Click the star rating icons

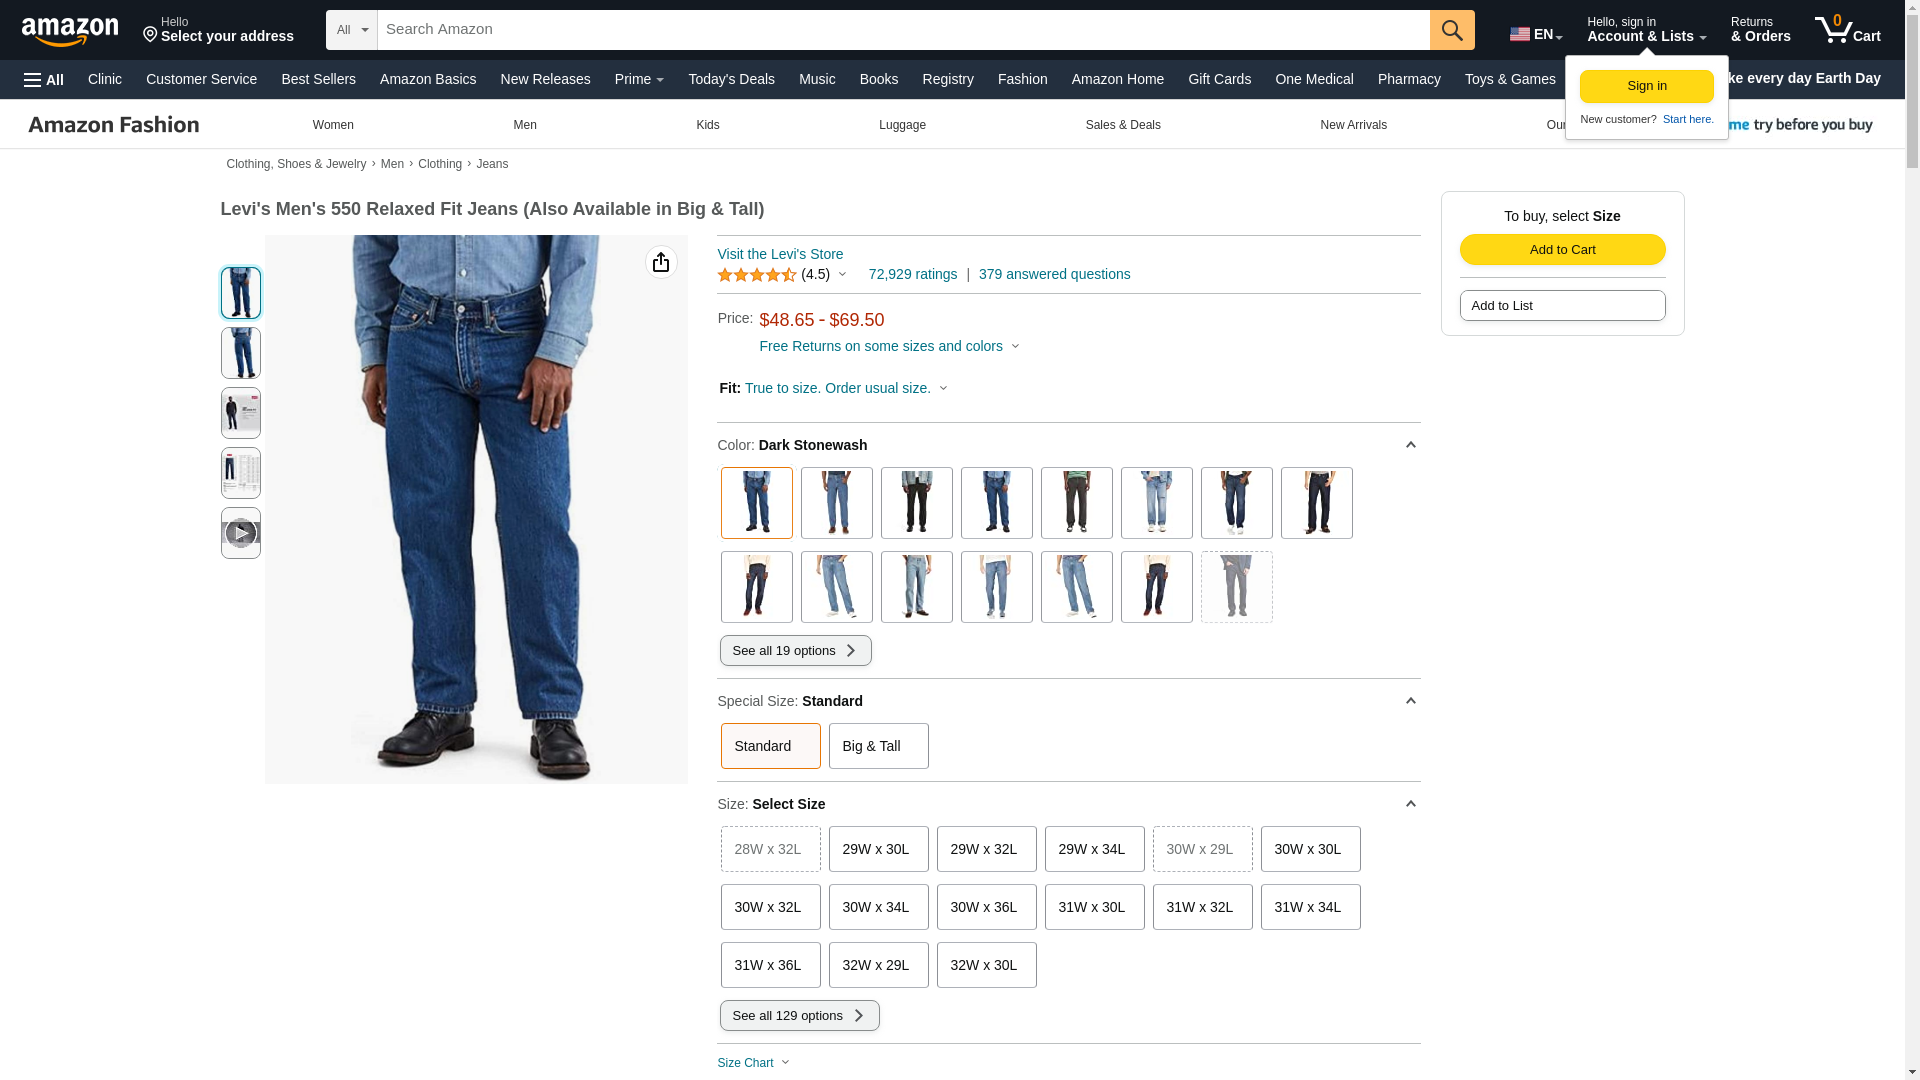[756, 275]
